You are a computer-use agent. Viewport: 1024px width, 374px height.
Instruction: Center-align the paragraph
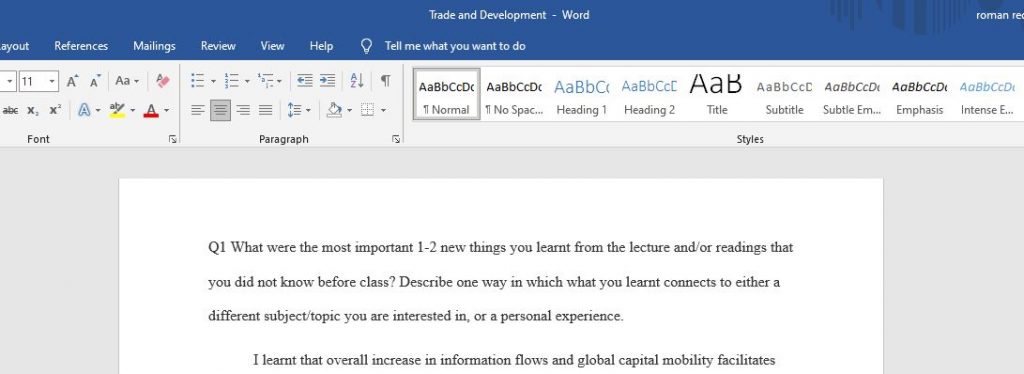click(221, 110)
